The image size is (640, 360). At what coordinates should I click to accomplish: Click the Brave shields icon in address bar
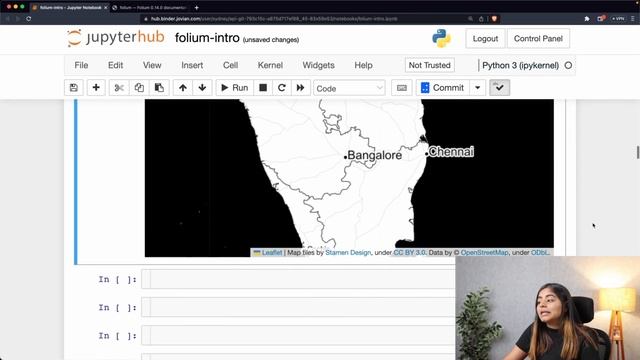(494, 19)
